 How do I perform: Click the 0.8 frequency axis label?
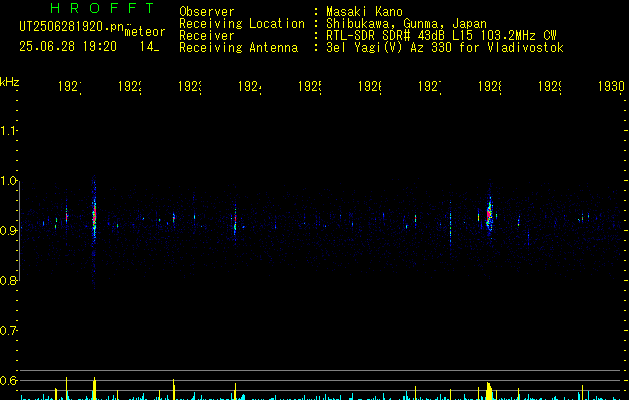tap(8, 280)
